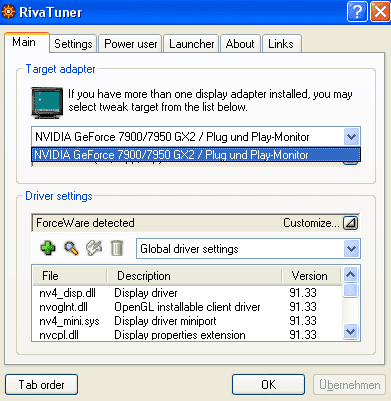The width and height of the screenshot is (391, 401).
Task: Sort by the File column header
Action: [70, 276]
